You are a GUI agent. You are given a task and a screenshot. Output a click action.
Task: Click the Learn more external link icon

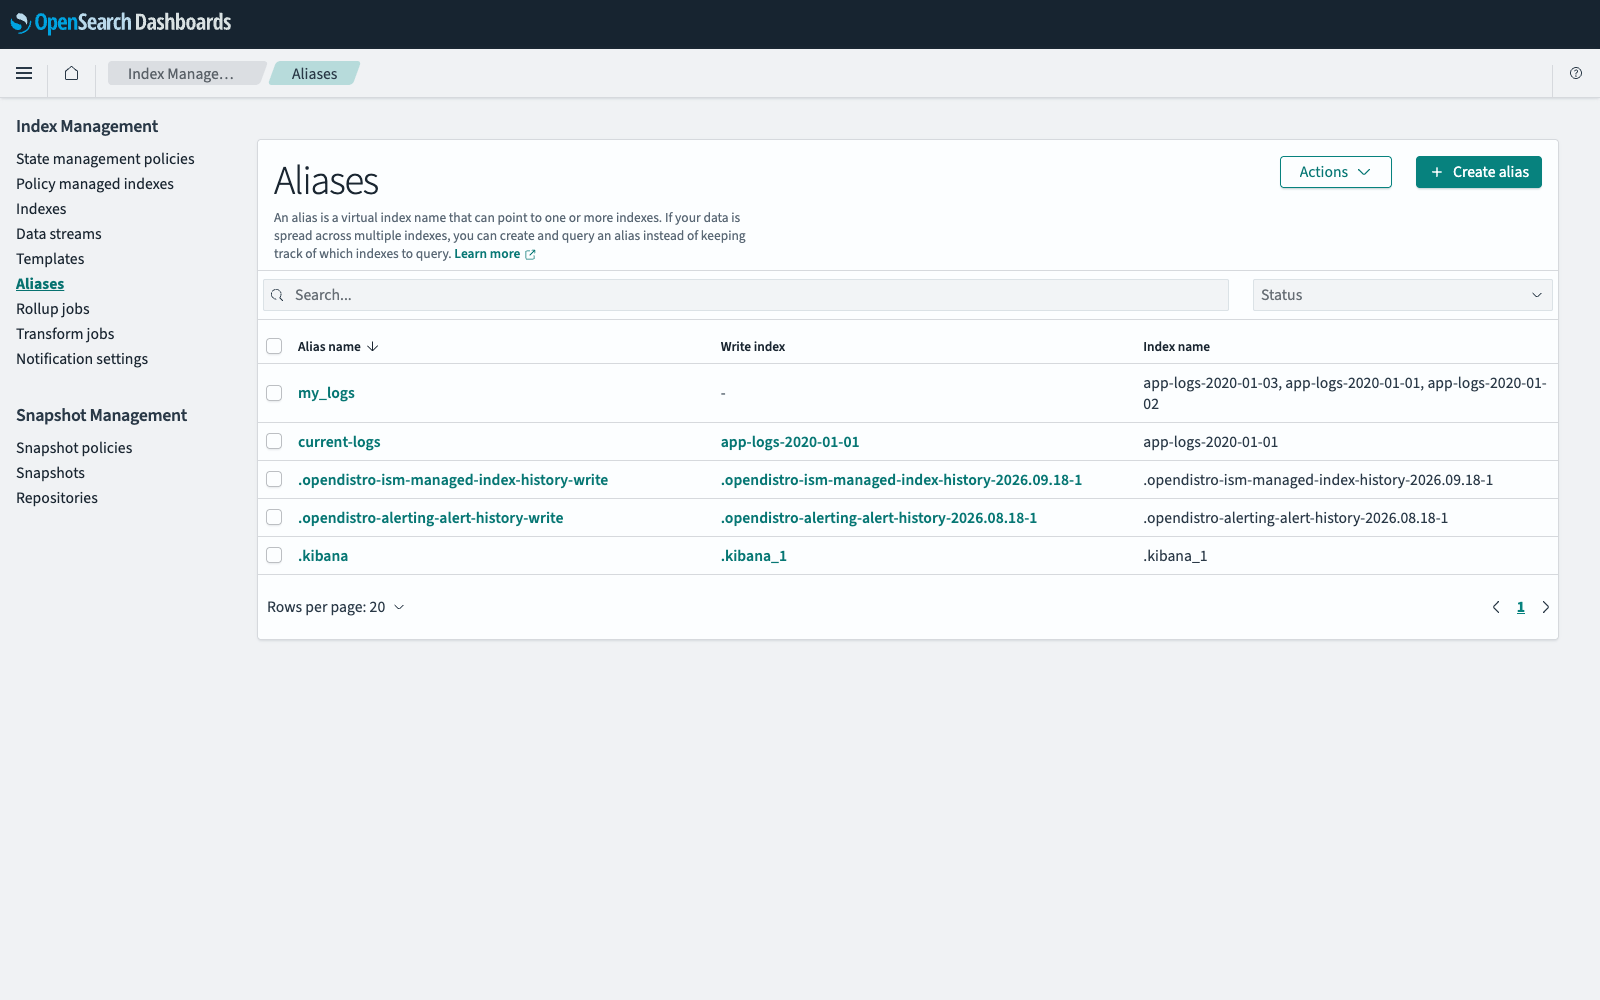[x=530, y=255]
